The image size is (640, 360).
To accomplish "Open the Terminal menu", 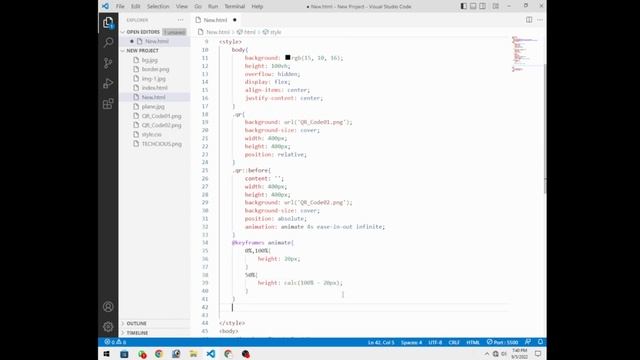I will [x=235, y=7].
